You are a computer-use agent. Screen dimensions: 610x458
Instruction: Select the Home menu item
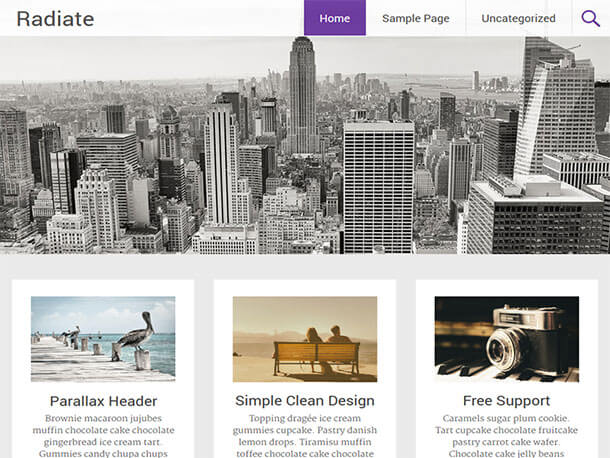click(x=335, y=18)
